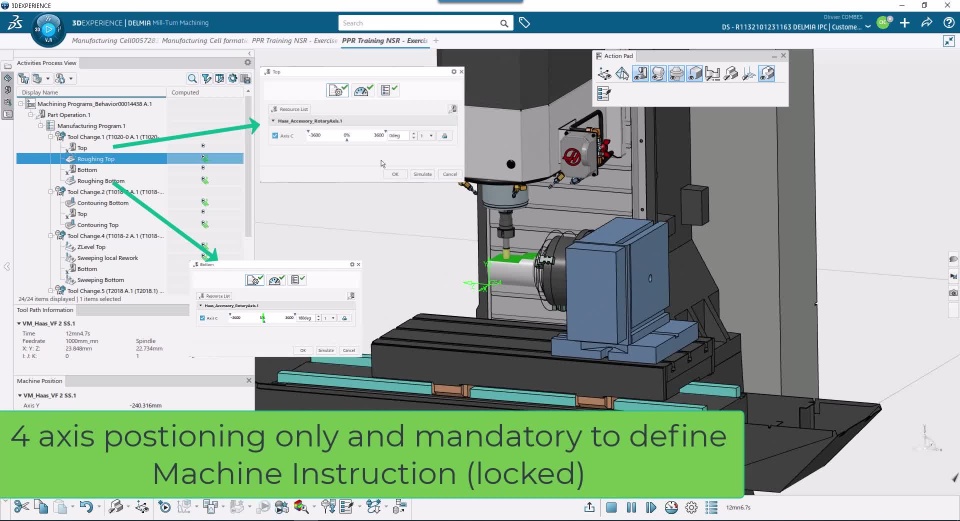This screenshot has height=521, width=960.
Task: Click the gear icon in Activities view toolbar
Action: coord(233,78)
